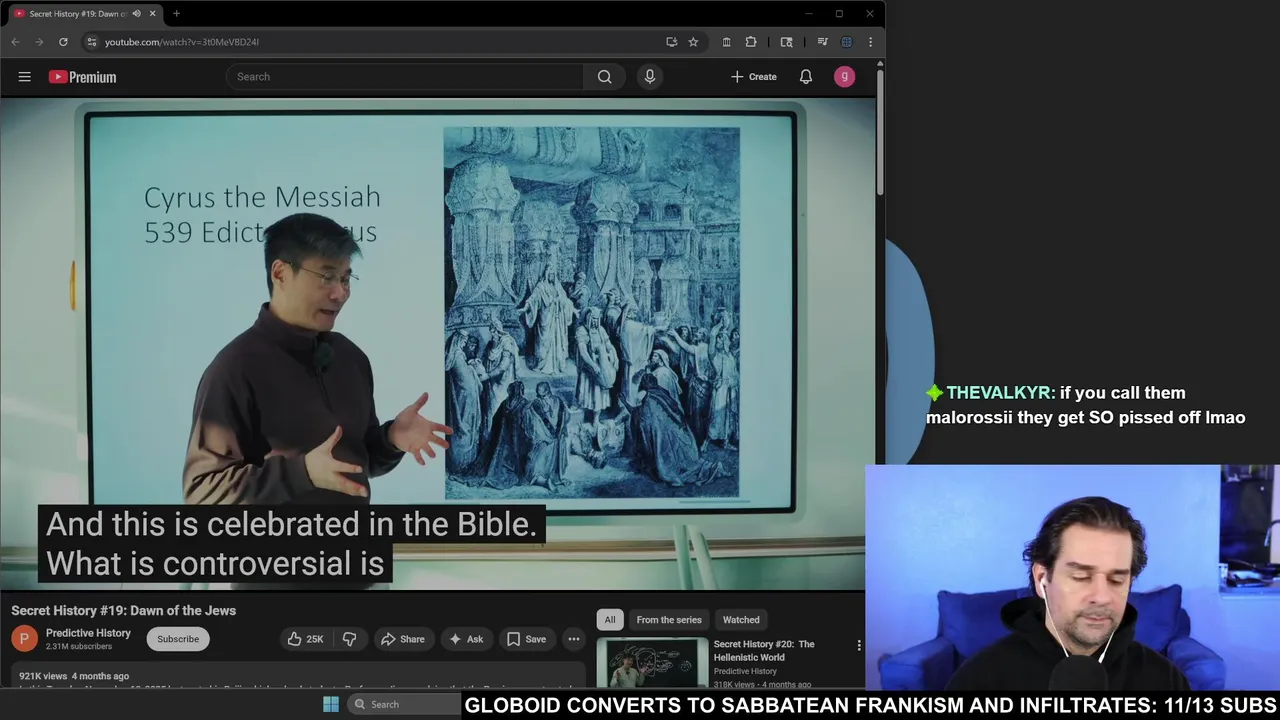Open the YouTube hamburger guide menu
This screenshot has width=1280, height=720.
coord(25,77)
